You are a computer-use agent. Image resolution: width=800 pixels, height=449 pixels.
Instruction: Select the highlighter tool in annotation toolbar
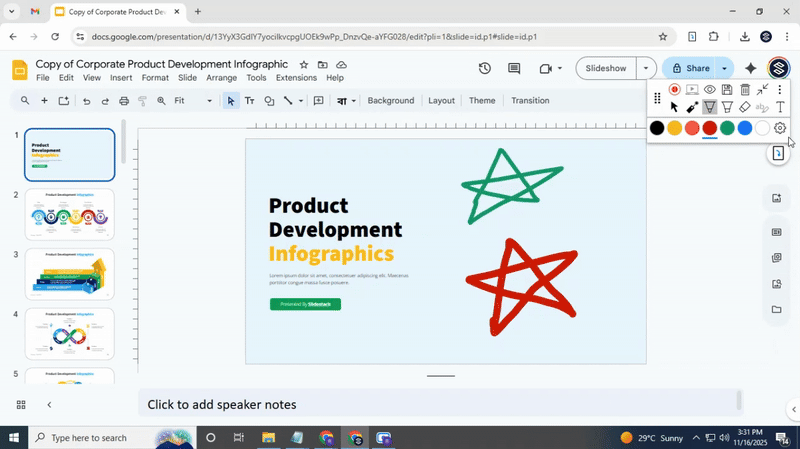point(727,107)
